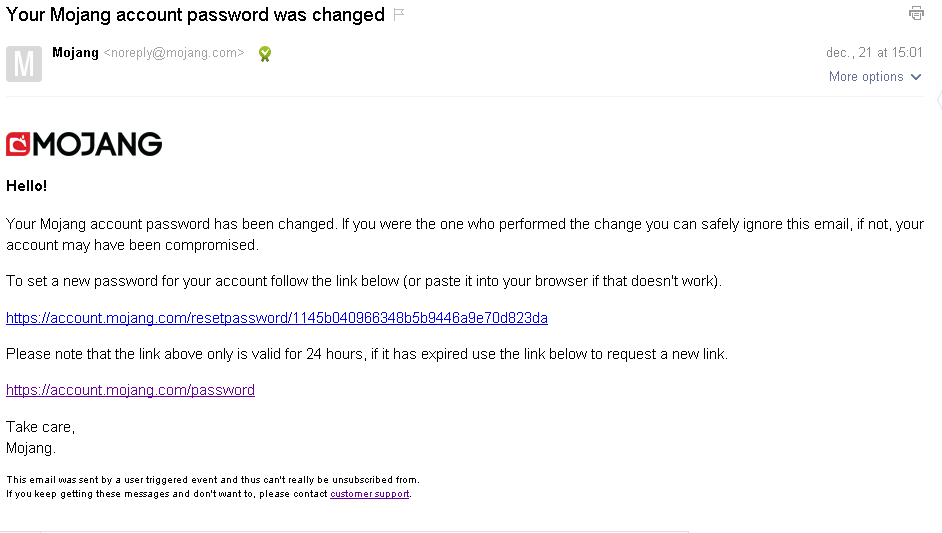The width and height of the screenshot is (942, 533).
Task: Open the customer support link
Action: click(x=369, y=494)
